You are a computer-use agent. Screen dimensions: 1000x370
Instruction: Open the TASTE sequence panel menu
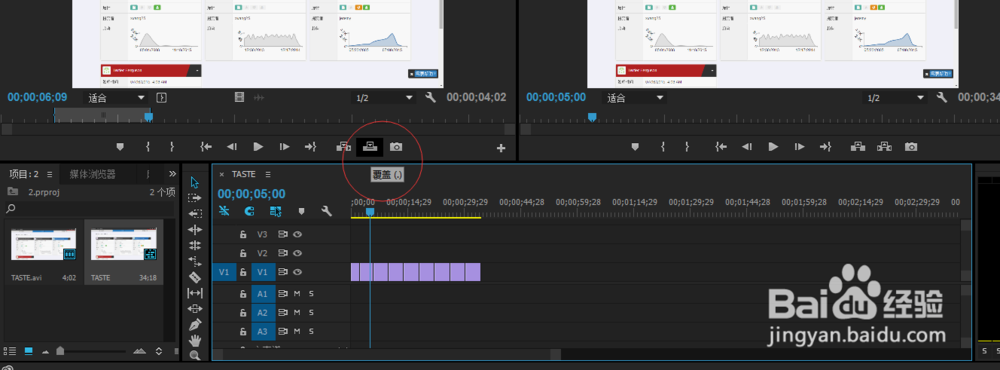pyautogui.click(x=268, y=174)
